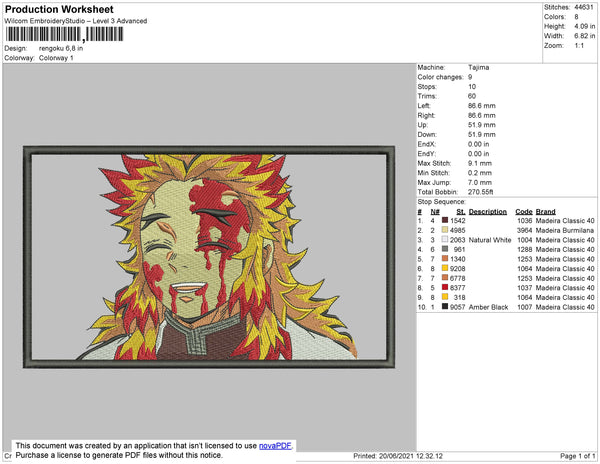The height and width of the screenshot is (464, 600).
Task: Click the Height value 4.09 in
Action: tap(585, 26)
